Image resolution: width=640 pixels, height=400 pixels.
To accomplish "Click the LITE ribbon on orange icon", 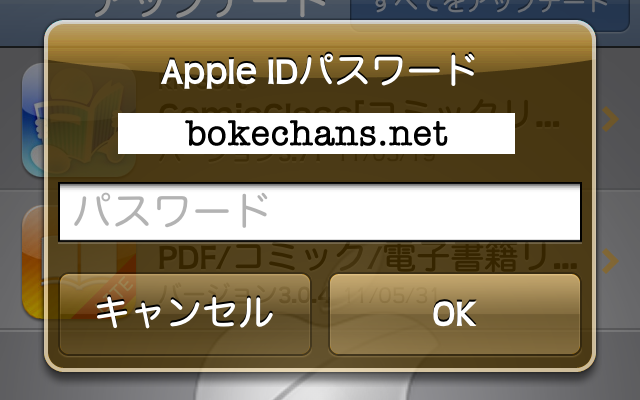I will point(118,292).
